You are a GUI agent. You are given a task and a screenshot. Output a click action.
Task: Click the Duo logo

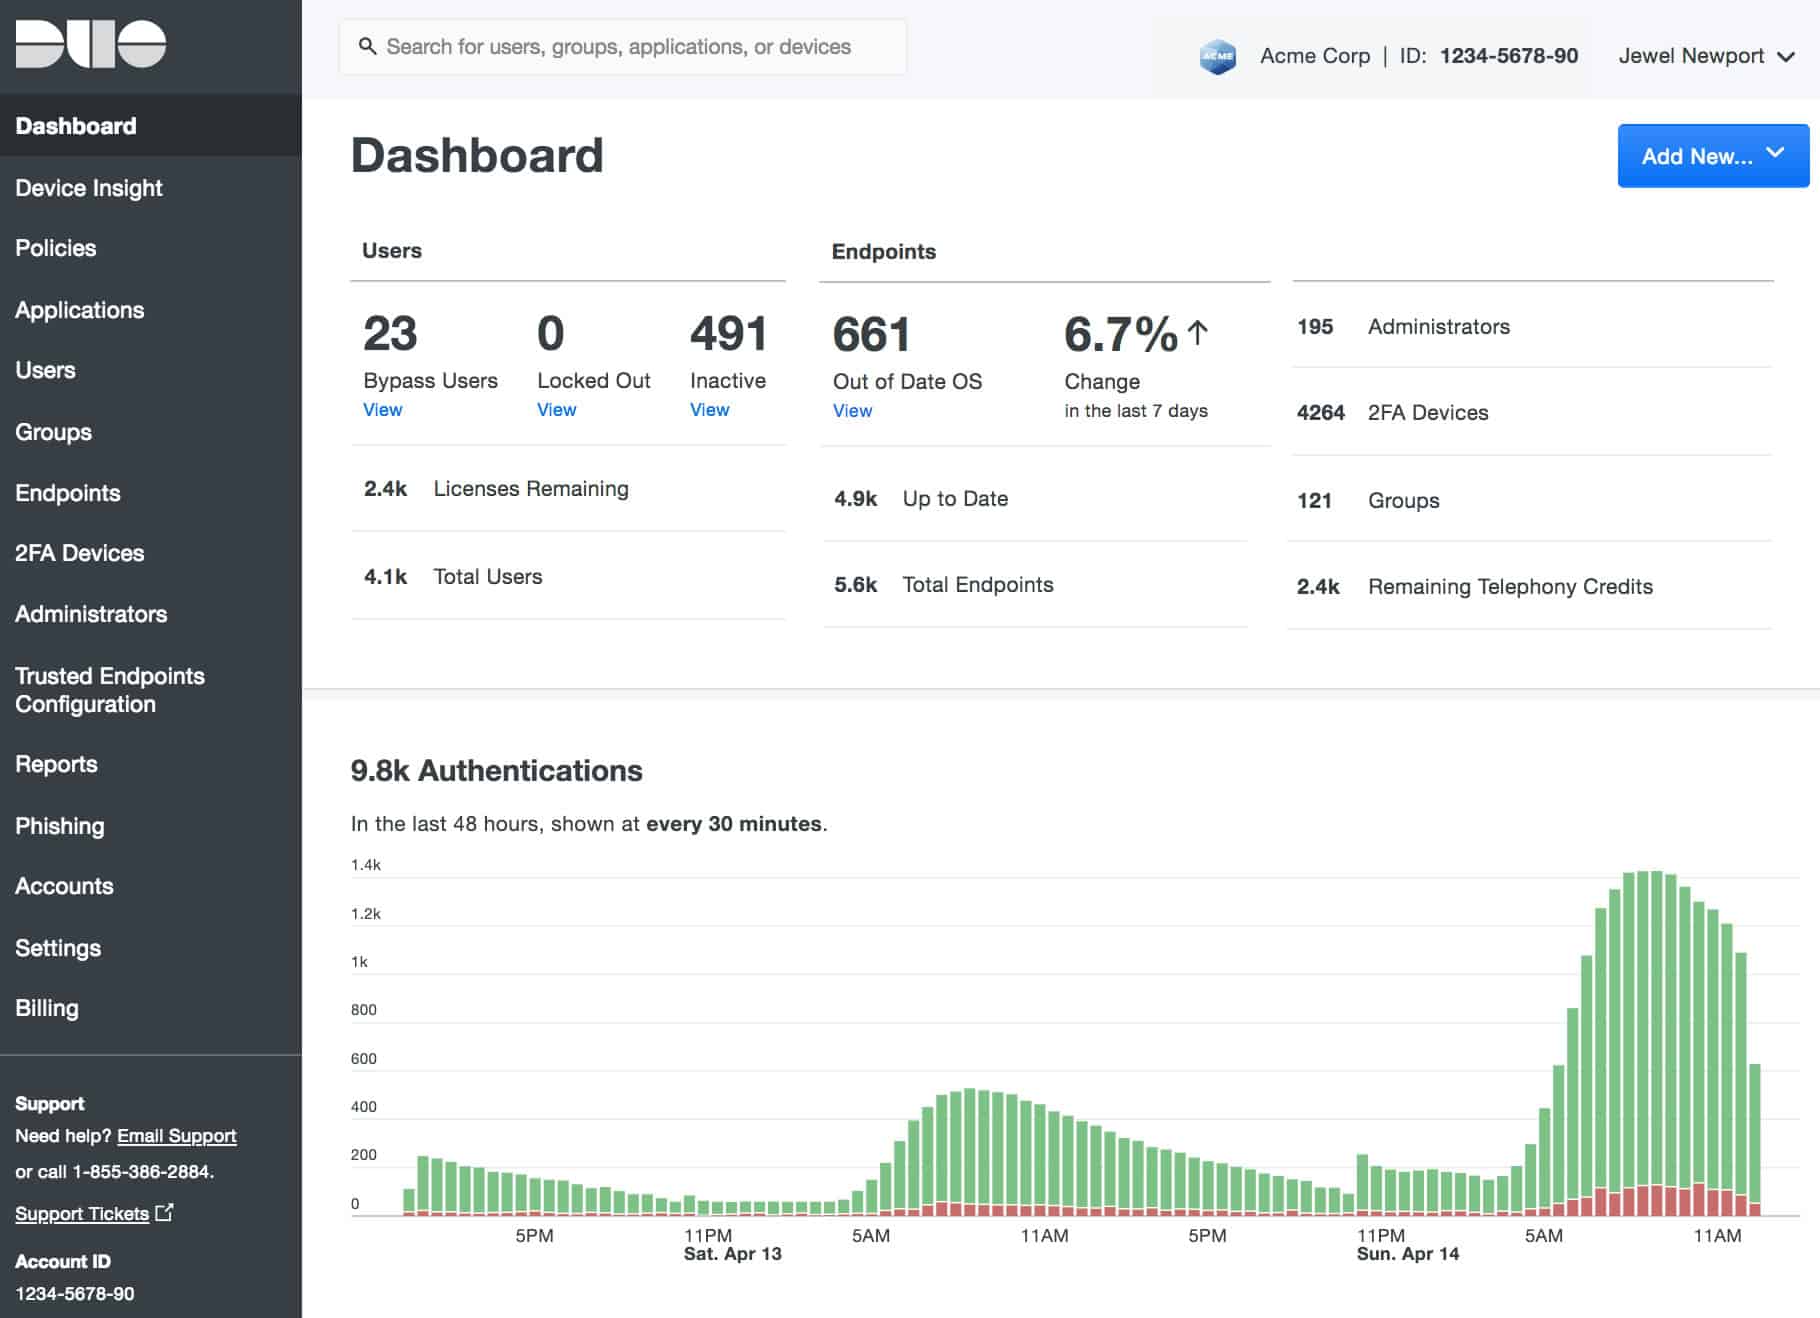pos(91,45)
